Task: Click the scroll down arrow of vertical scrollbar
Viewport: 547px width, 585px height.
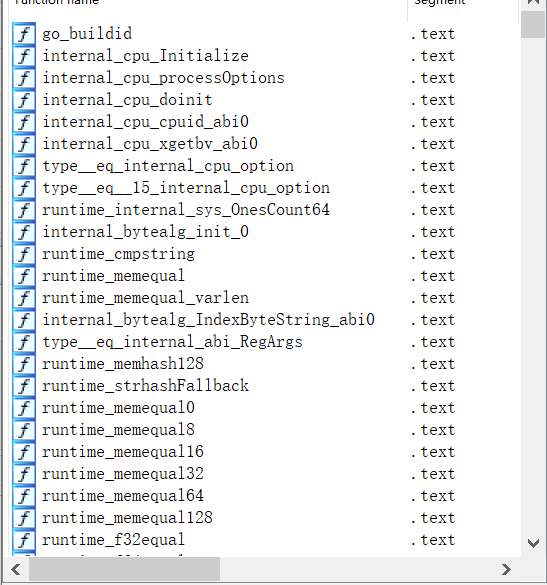Action: 533,543
